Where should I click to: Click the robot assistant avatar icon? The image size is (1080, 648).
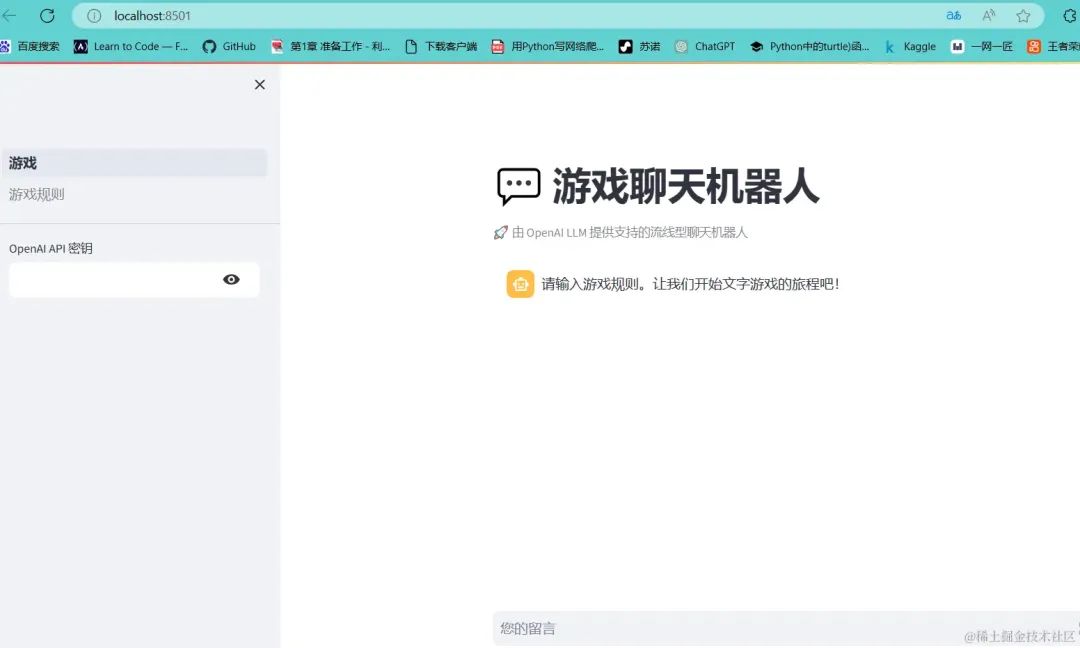pyautogui.click(x=520, y=284)
